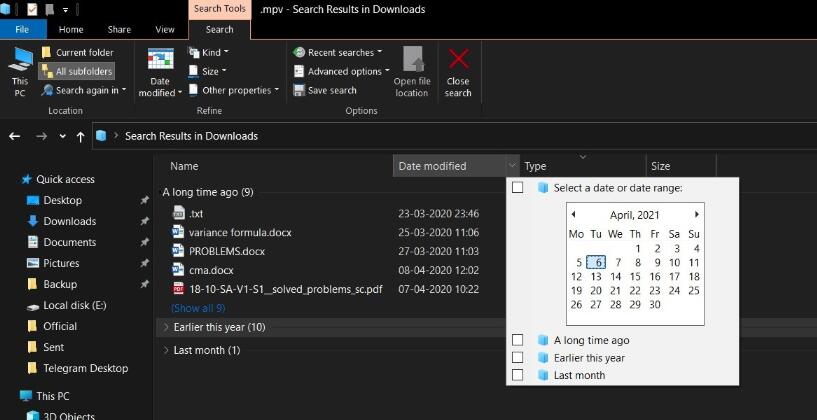This screenshot has width=817, height=420.
Task: Go to next month in calendar
Action: coord(697,214)
